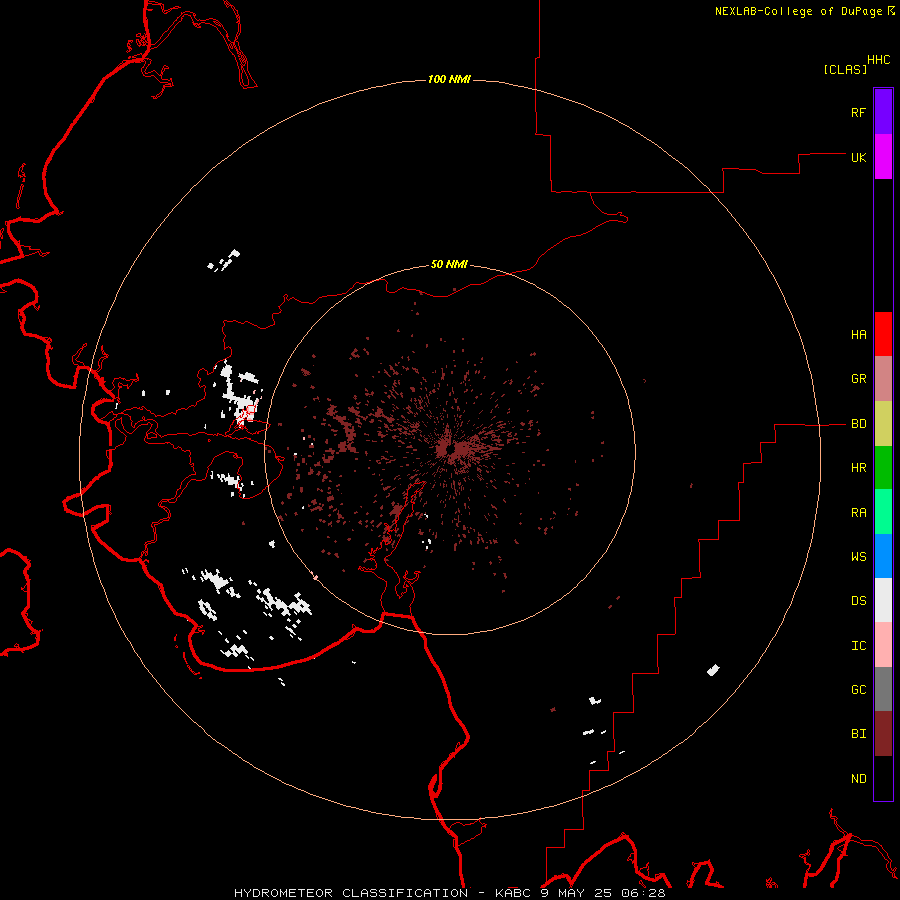900x900 pixels.
Task: Click the RA legend label
Action: click(x=858, y=513)
